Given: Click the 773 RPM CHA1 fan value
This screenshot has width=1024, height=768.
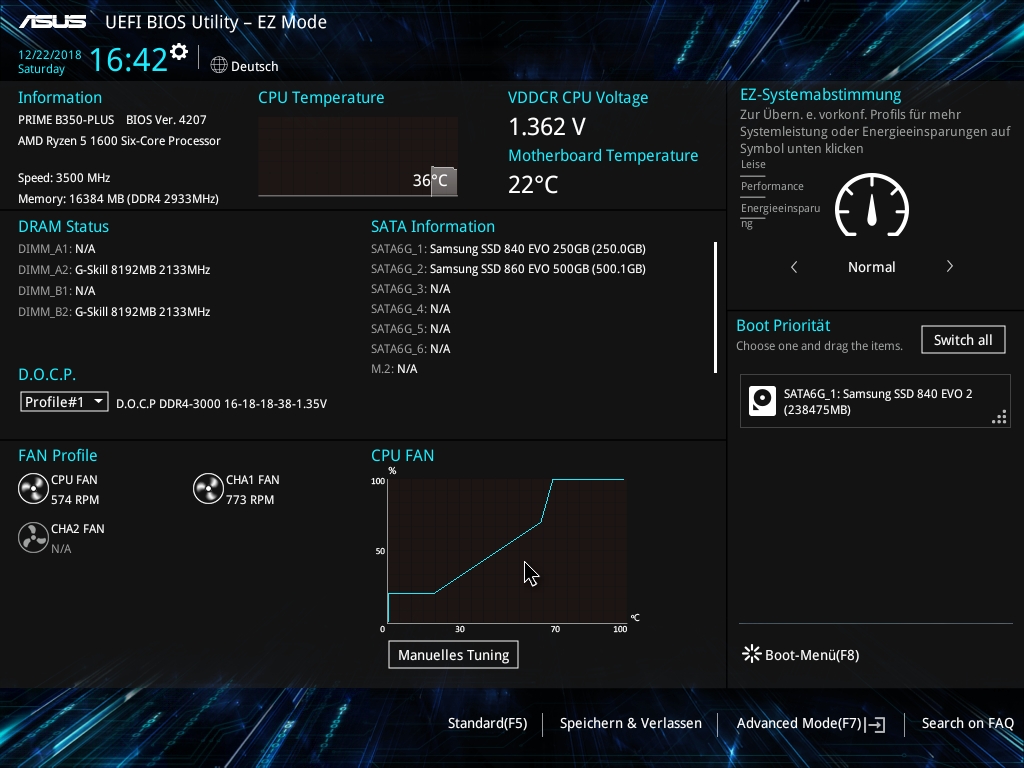Looking at the screenshot, I should pyautogui.click(x=250, y=500).
